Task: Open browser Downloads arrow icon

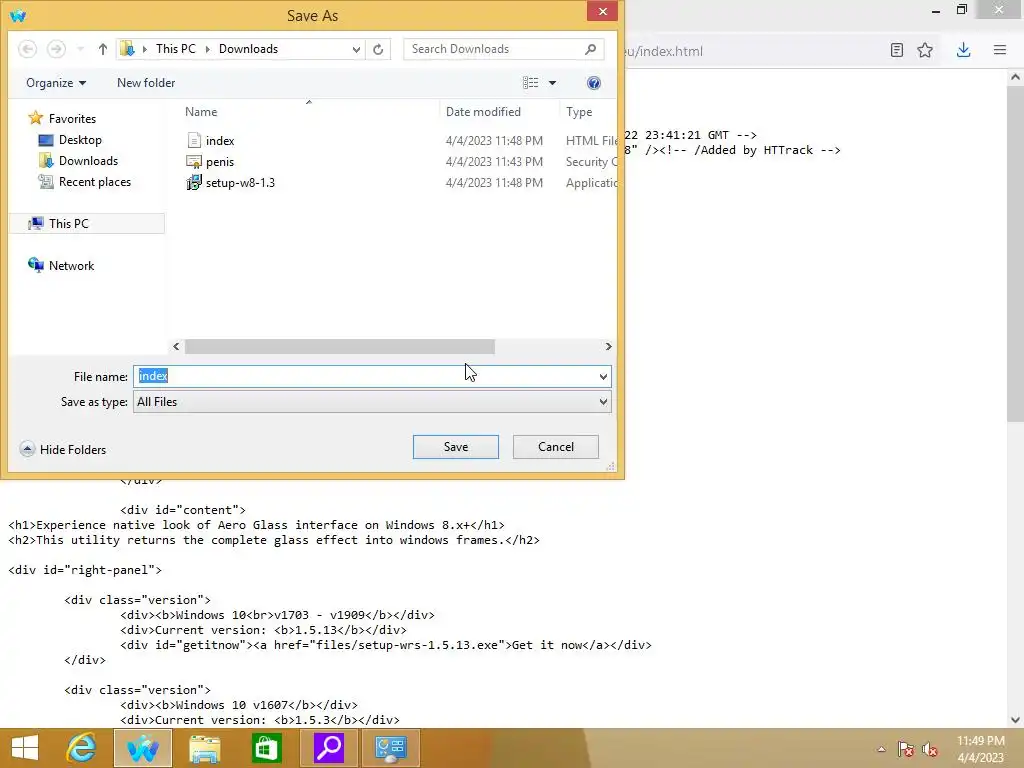Action: [x=963, y=50]
